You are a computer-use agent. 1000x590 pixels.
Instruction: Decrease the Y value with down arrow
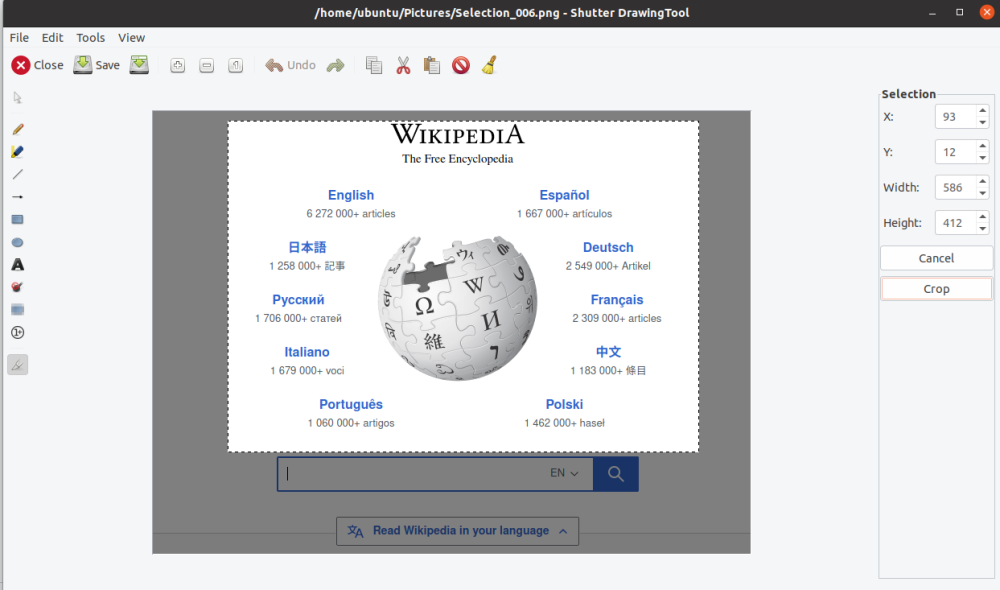pos(983,158)
